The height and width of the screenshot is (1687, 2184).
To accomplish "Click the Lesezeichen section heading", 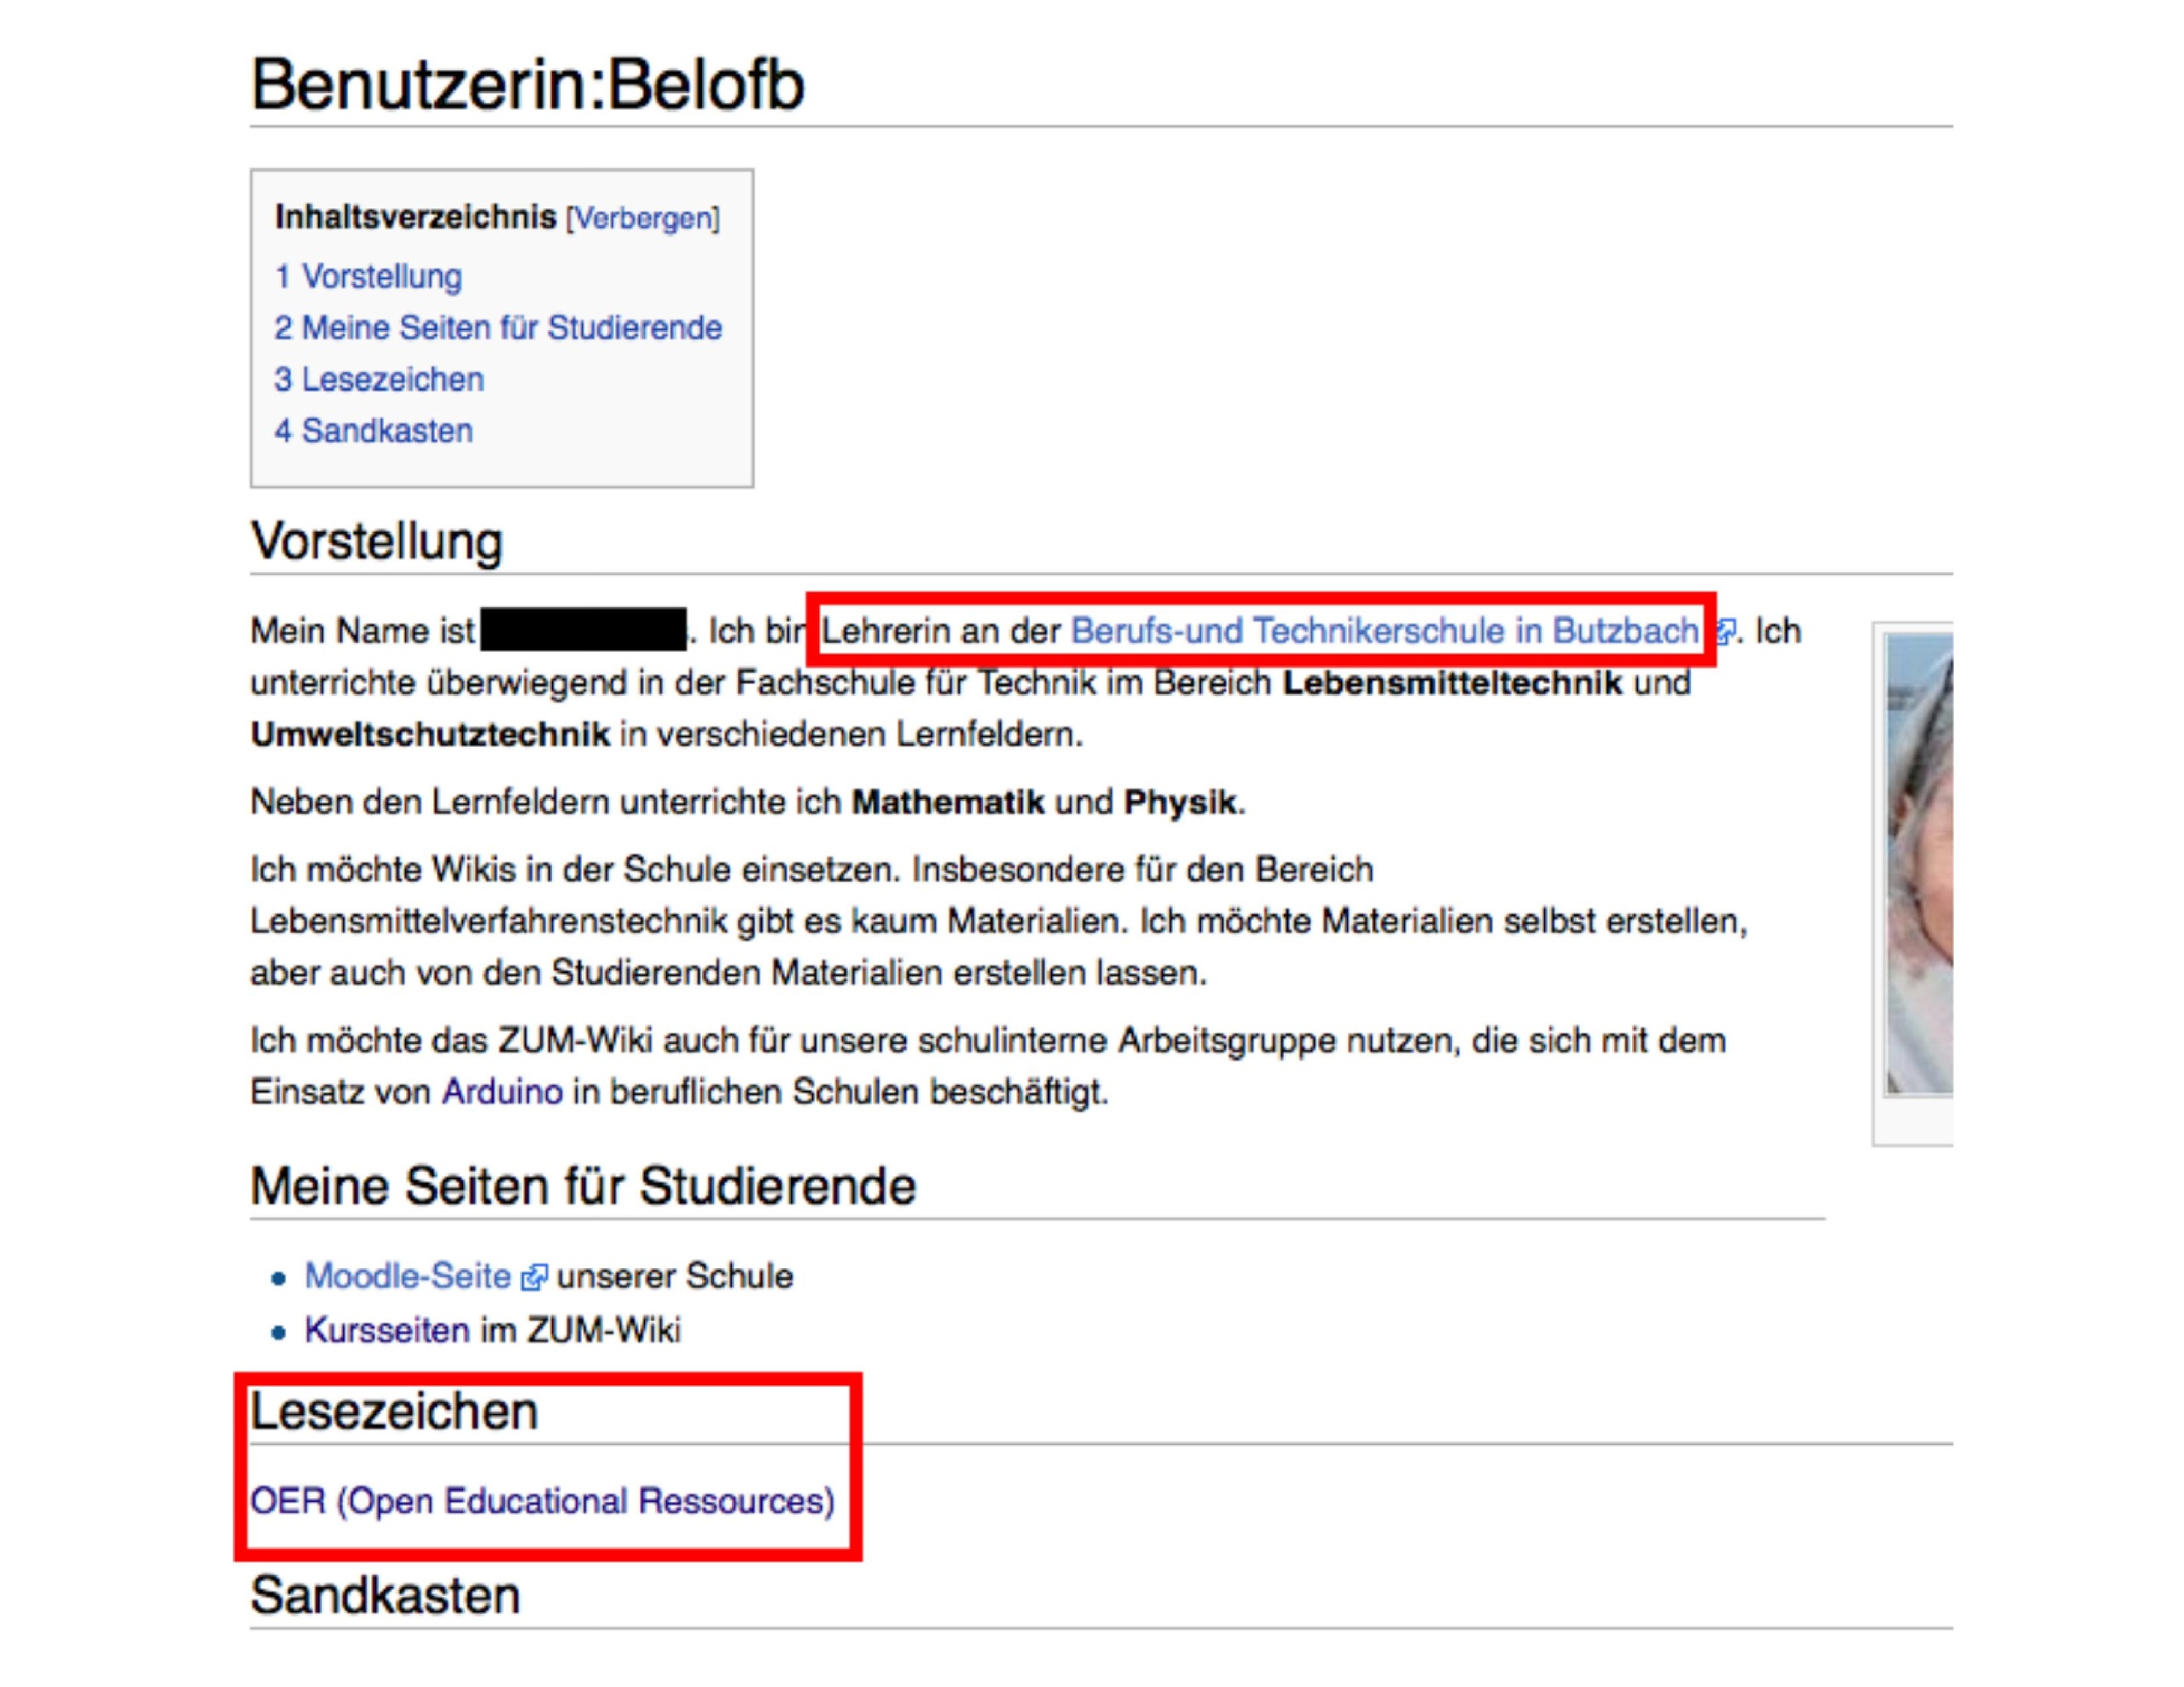I will (x=394, y=1411).
